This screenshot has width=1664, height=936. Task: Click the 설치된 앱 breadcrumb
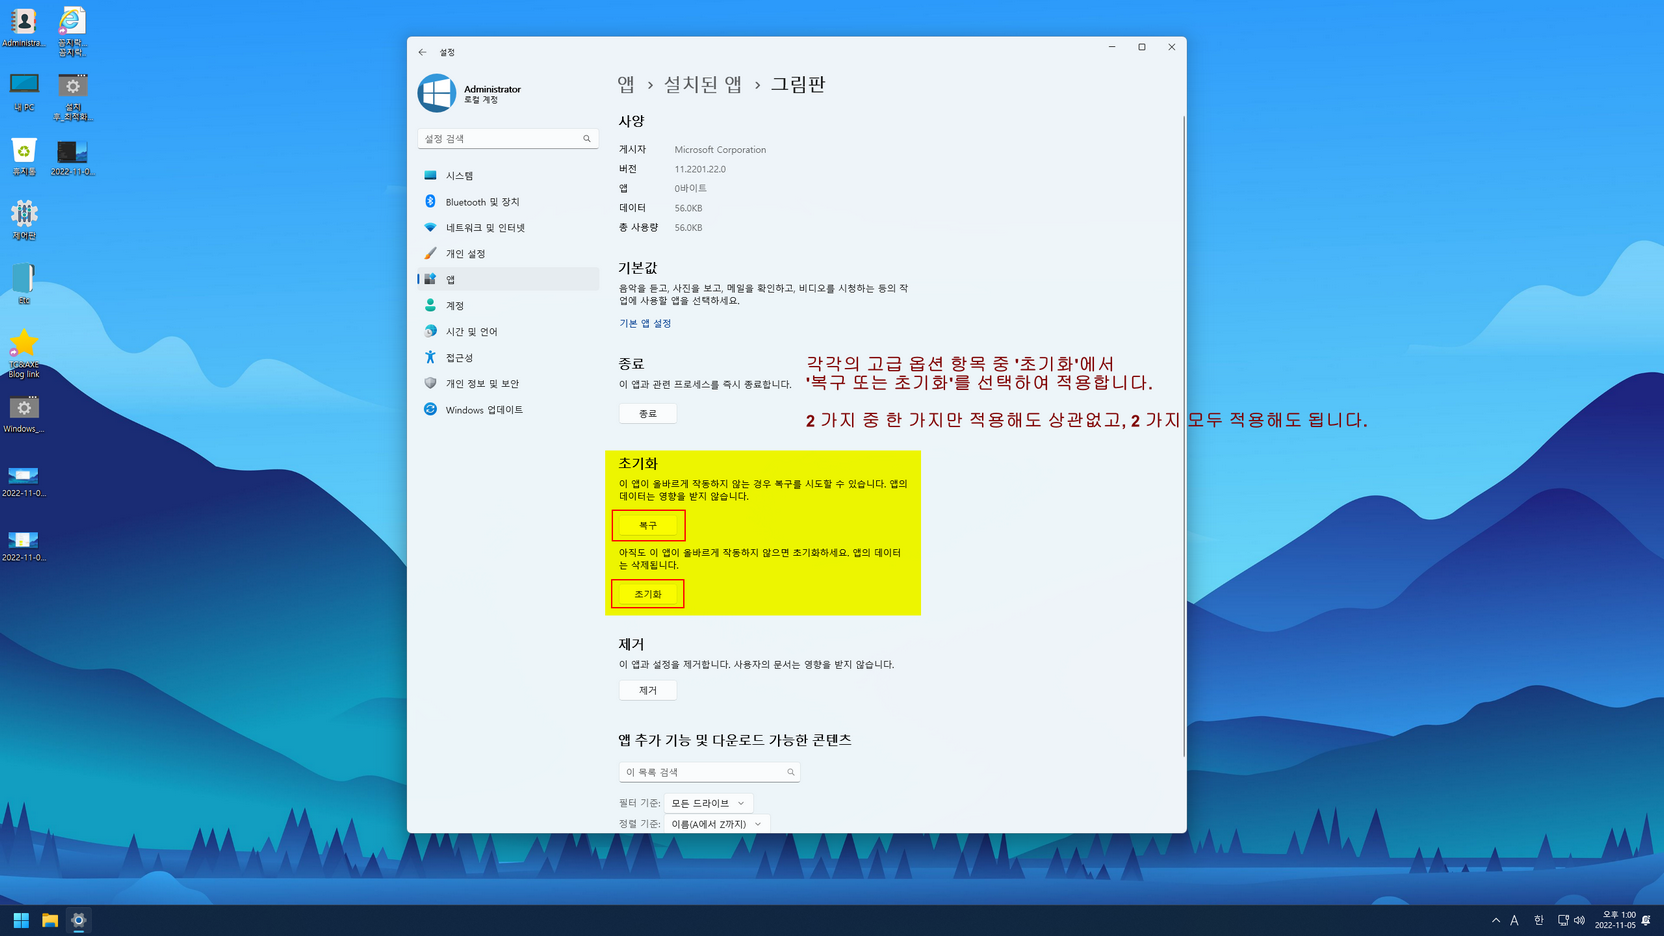click(x=703, y=85)
